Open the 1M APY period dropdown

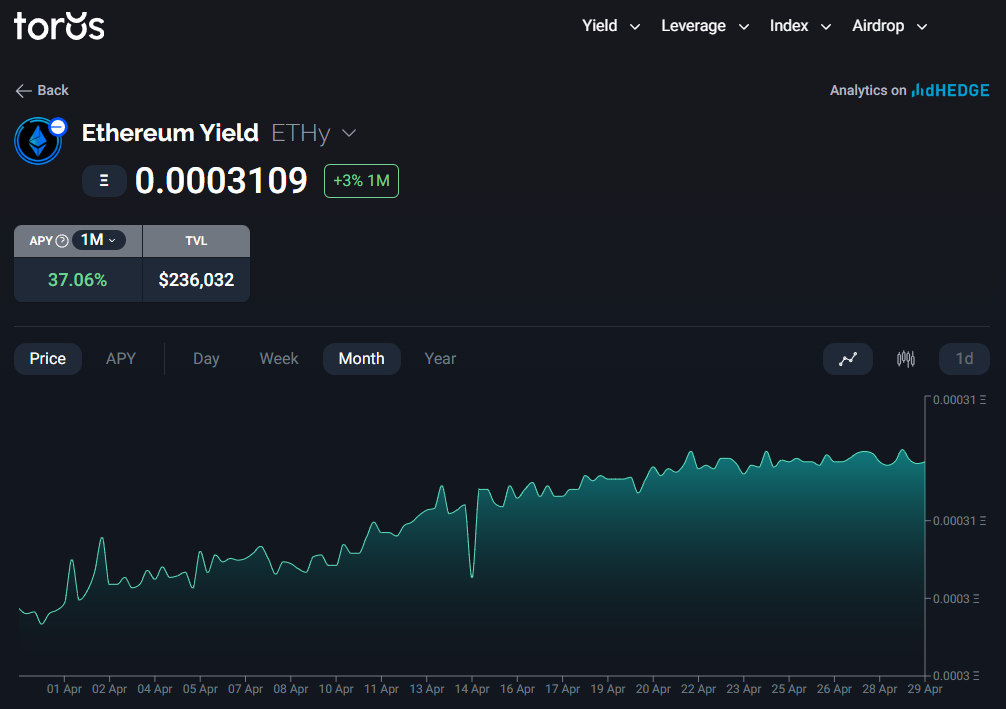[99, 240]
